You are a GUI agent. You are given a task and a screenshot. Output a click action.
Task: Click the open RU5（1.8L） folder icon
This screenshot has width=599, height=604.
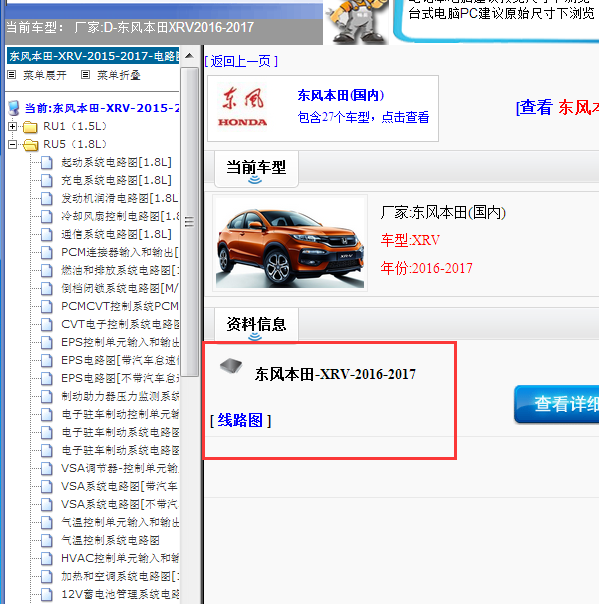[x=30, y=145]
